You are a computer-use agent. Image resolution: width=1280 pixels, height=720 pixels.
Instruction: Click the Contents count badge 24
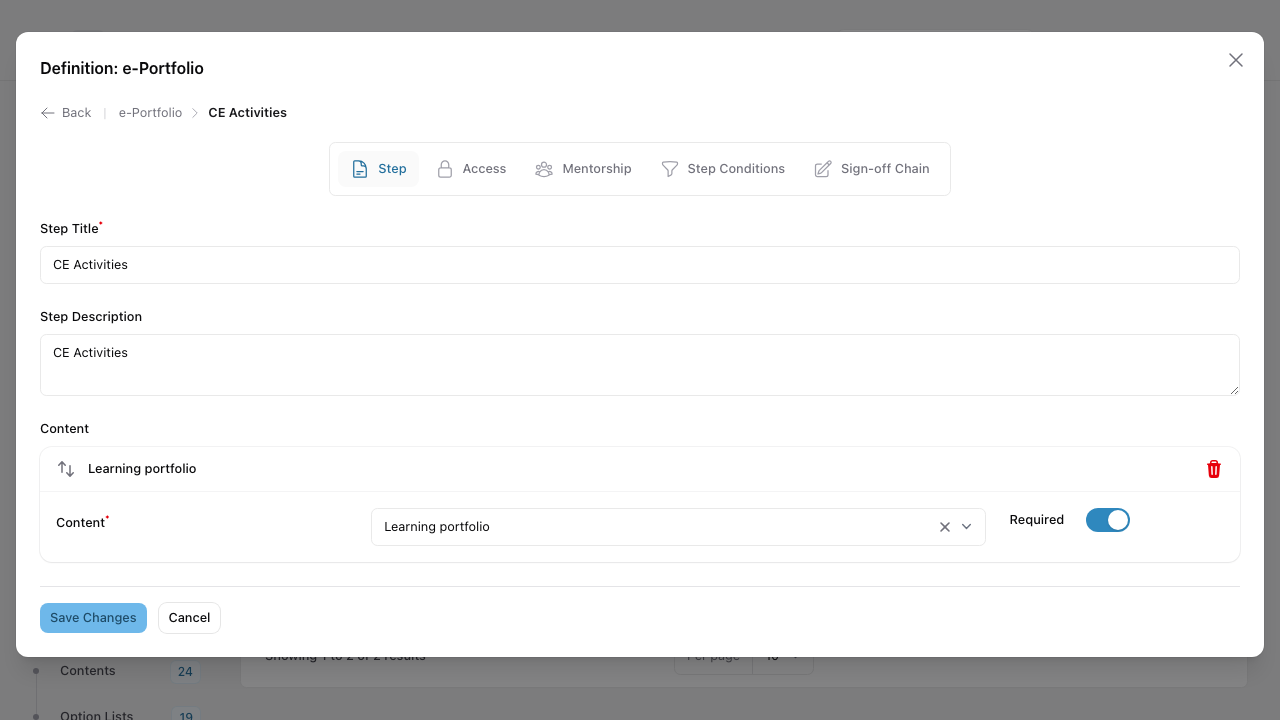[x=185, y=671]
